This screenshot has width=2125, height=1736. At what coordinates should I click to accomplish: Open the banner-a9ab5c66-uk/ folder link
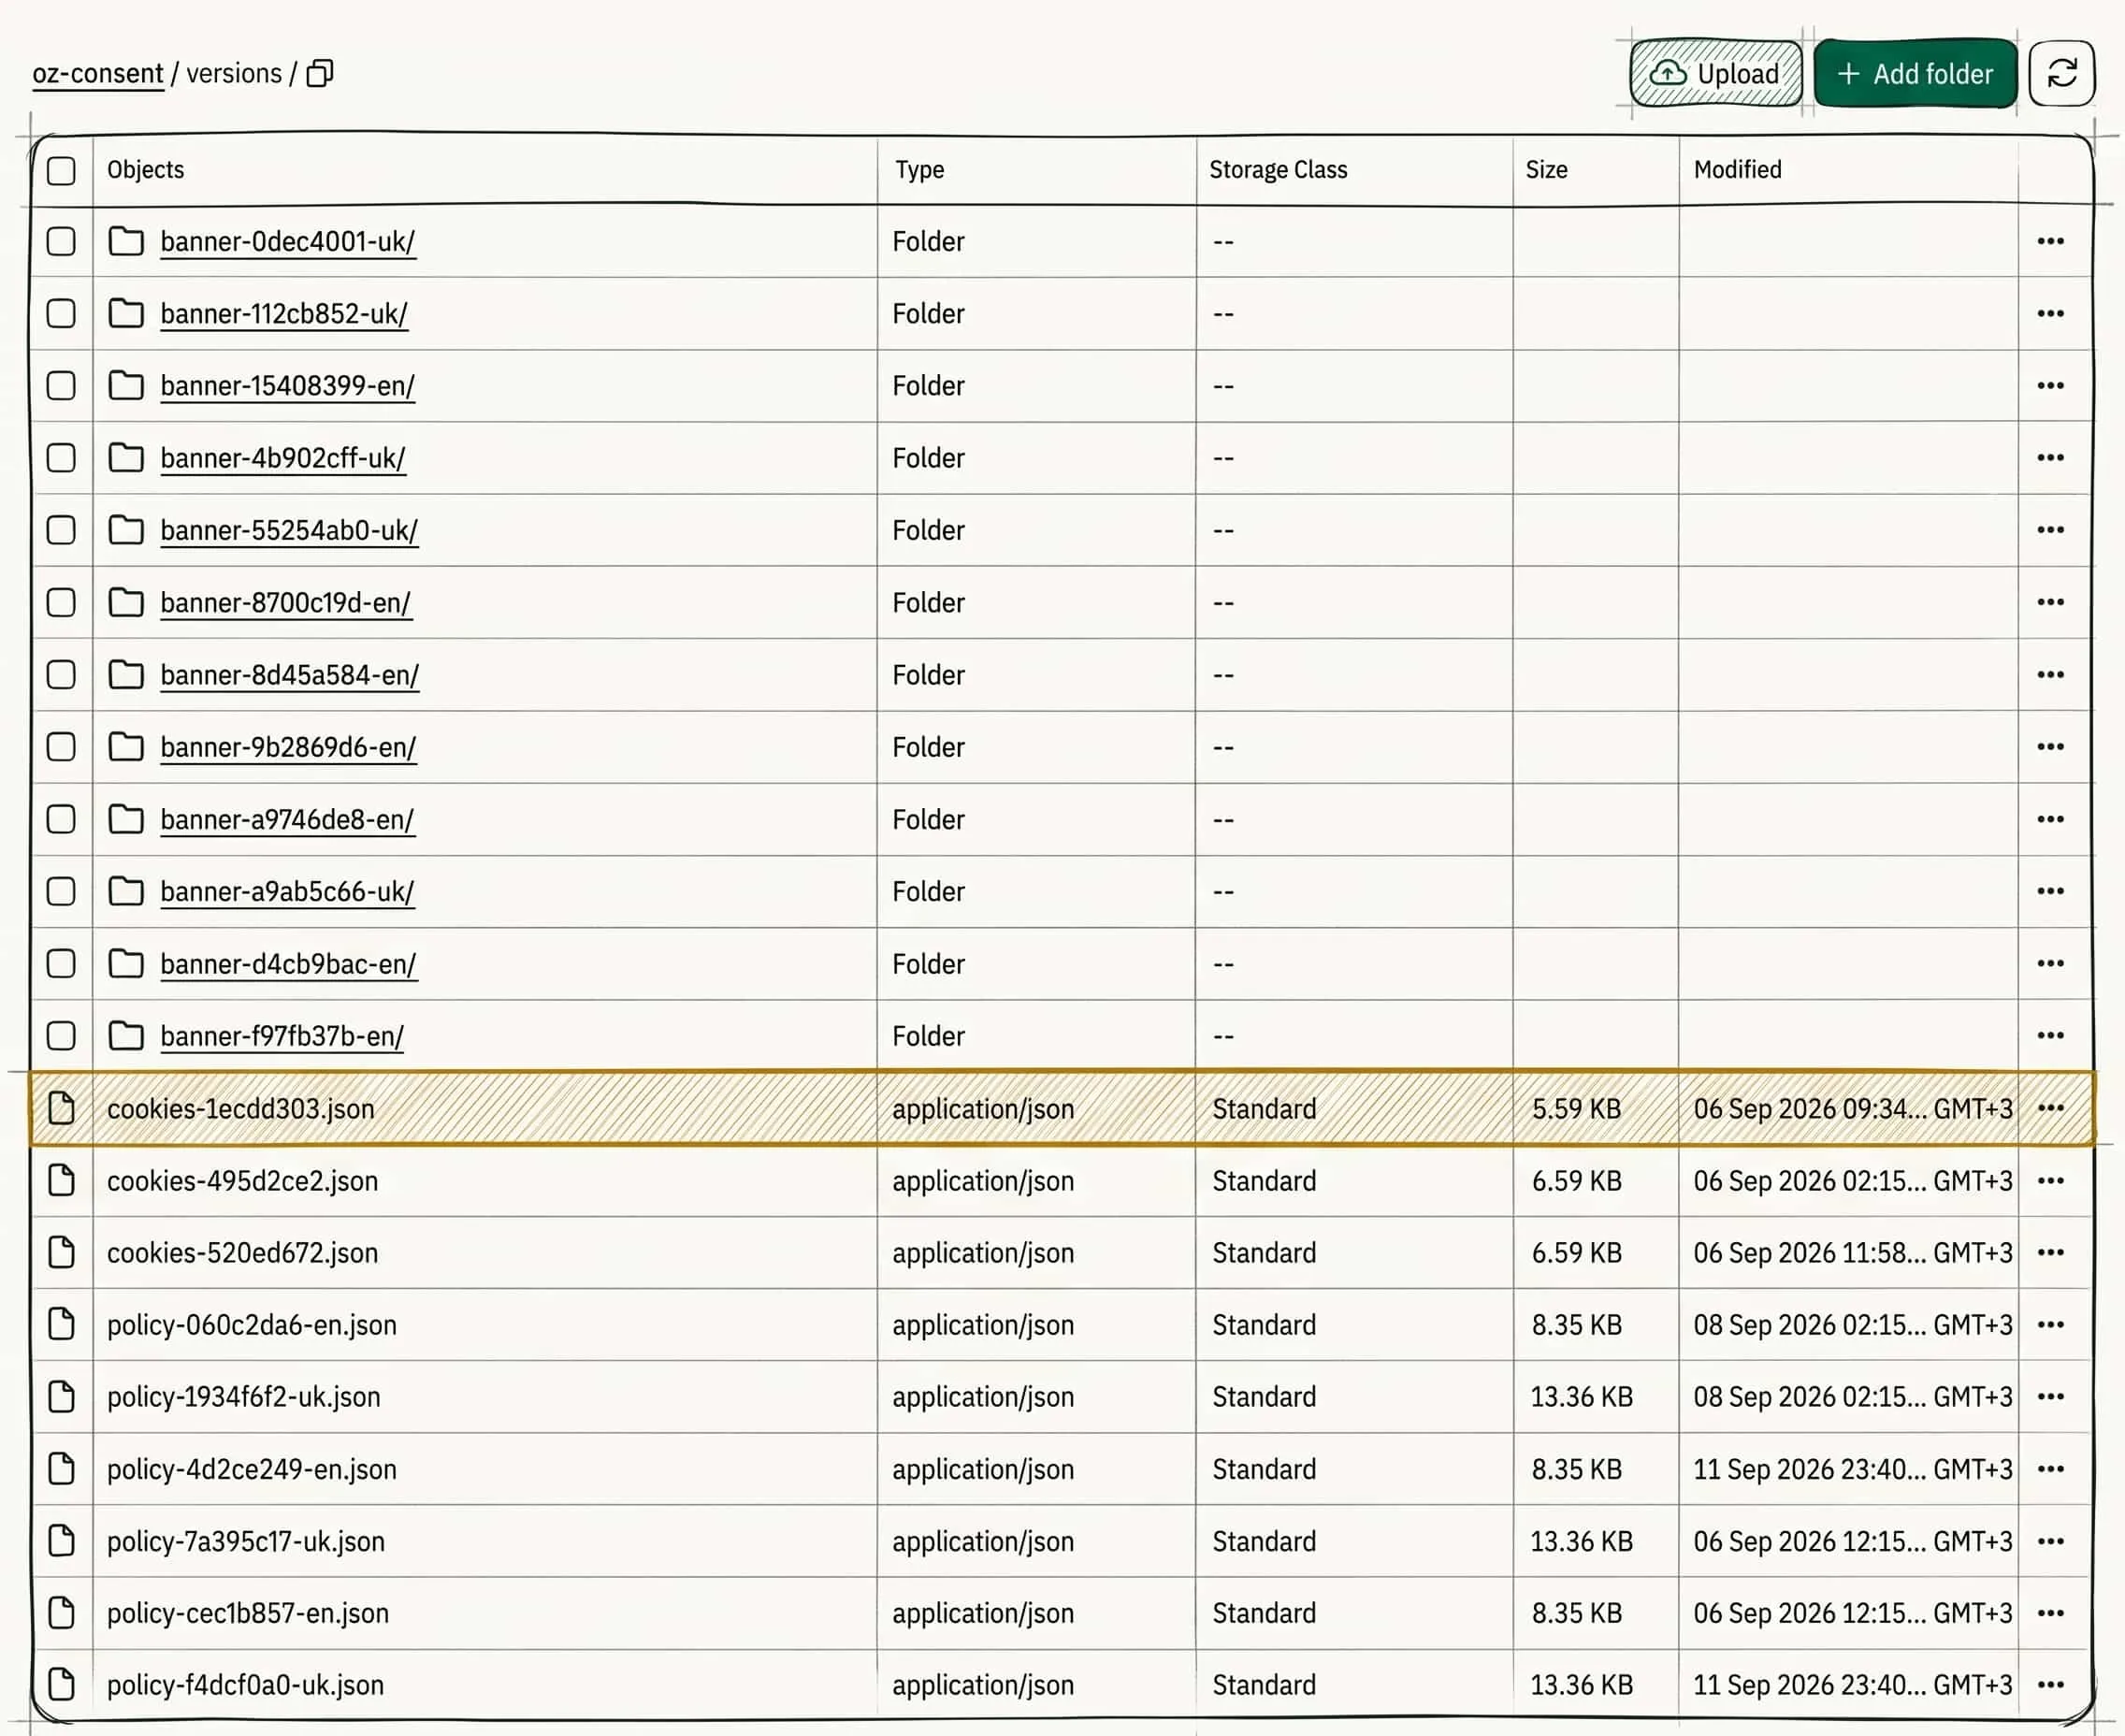(287, 891)
